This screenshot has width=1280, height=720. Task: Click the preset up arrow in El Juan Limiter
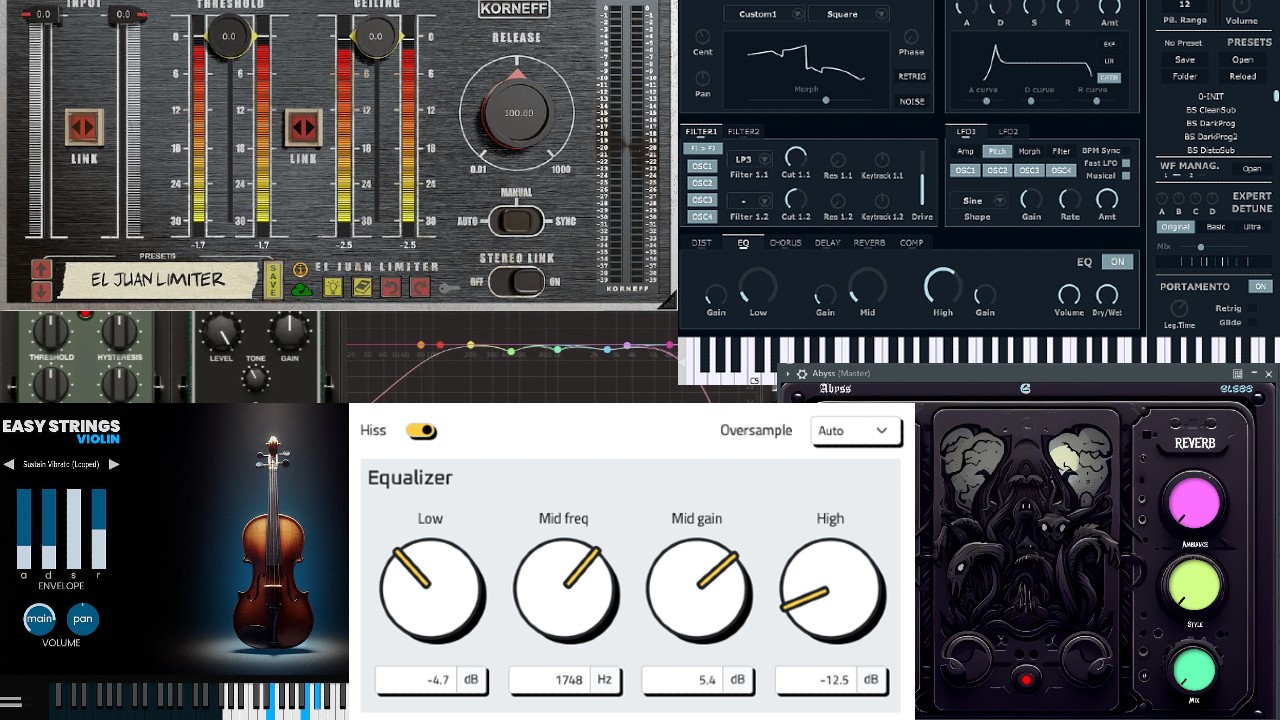41,269
